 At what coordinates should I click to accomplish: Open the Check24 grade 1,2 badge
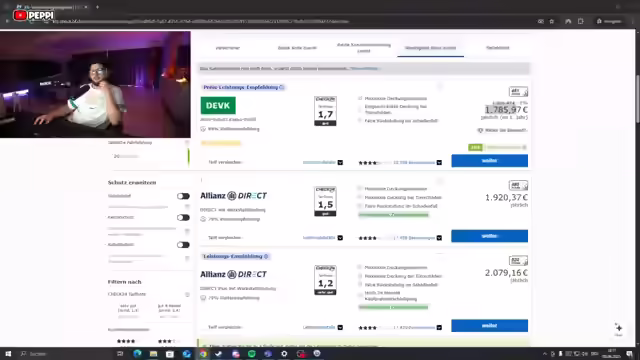tap(325, 280)
